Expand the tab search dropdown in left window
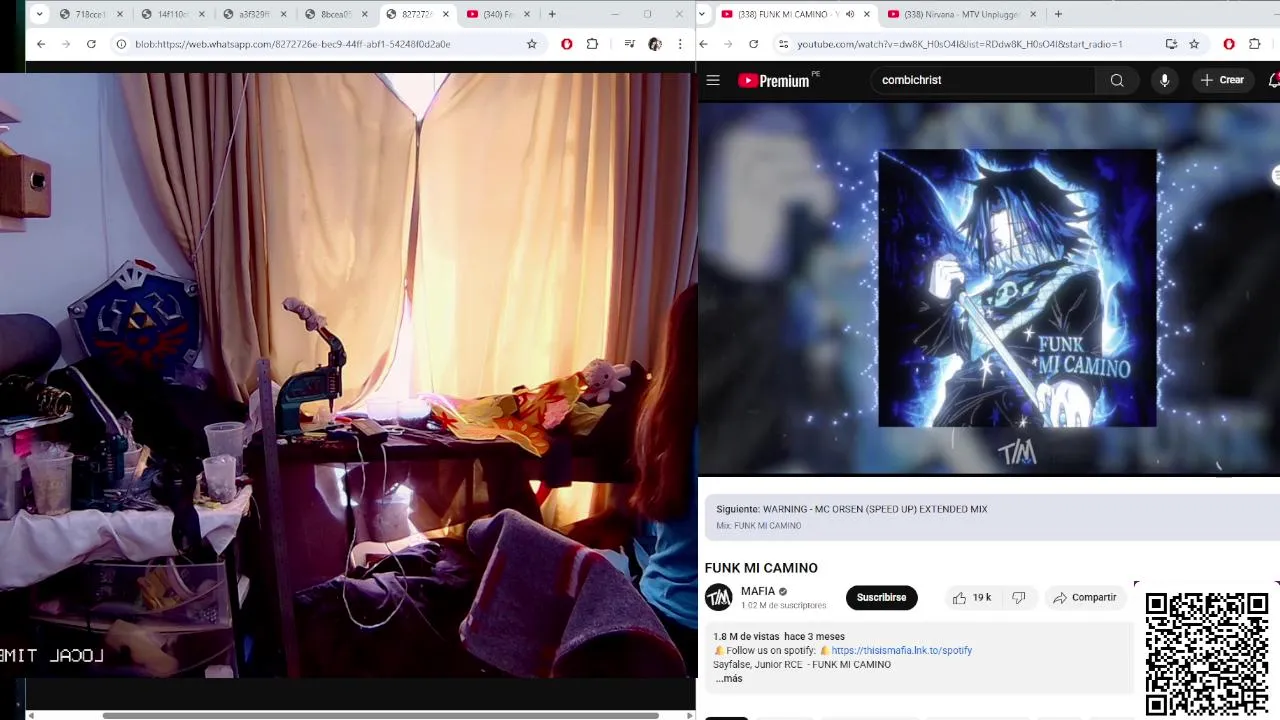The height and width of the screenshot is (720, 1280). click(39, 14)
